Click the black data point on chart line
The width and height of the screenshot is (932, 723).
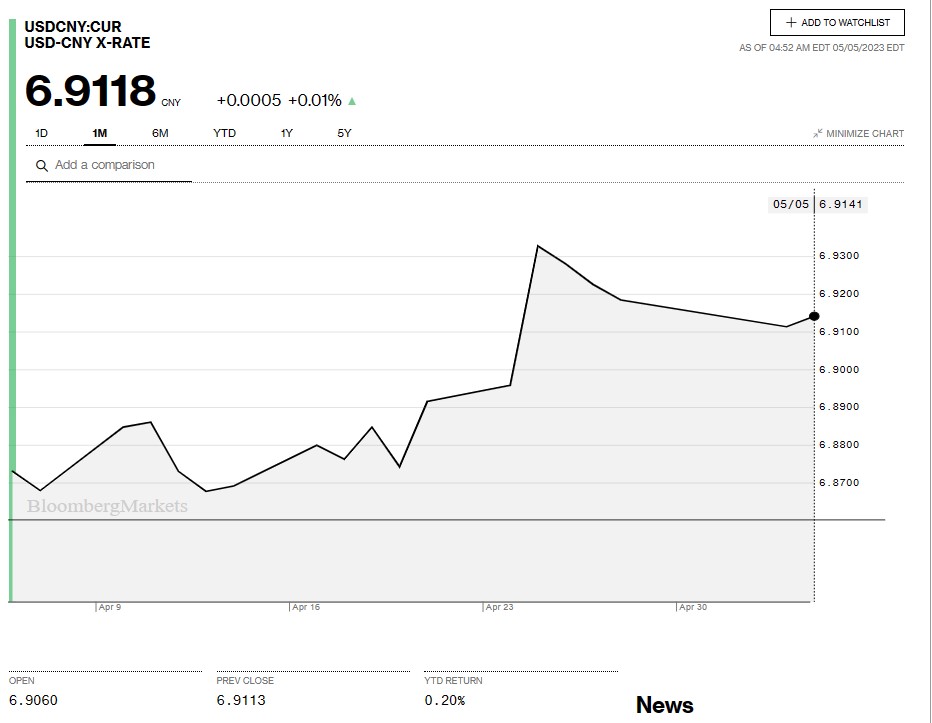click(x=814, y=316)
